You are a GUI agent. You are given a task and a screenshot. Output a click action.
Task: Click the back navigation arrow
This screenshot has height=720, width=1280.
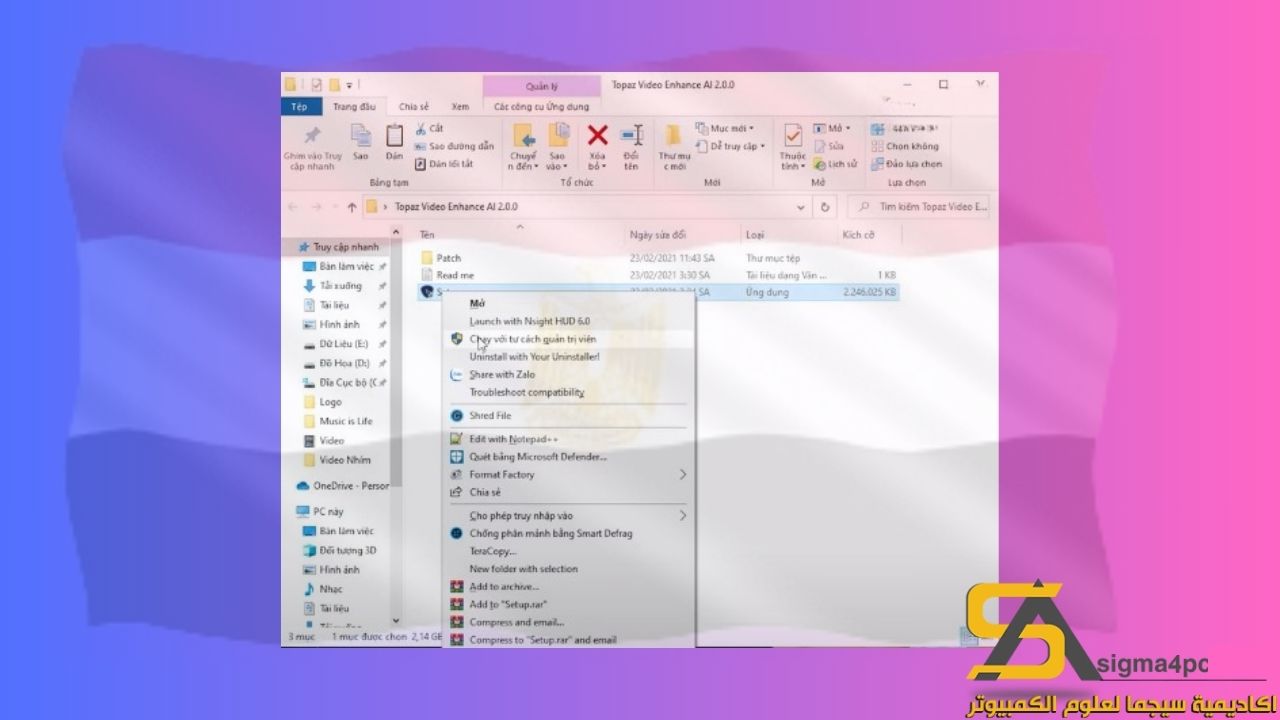[x=293, y=207]
